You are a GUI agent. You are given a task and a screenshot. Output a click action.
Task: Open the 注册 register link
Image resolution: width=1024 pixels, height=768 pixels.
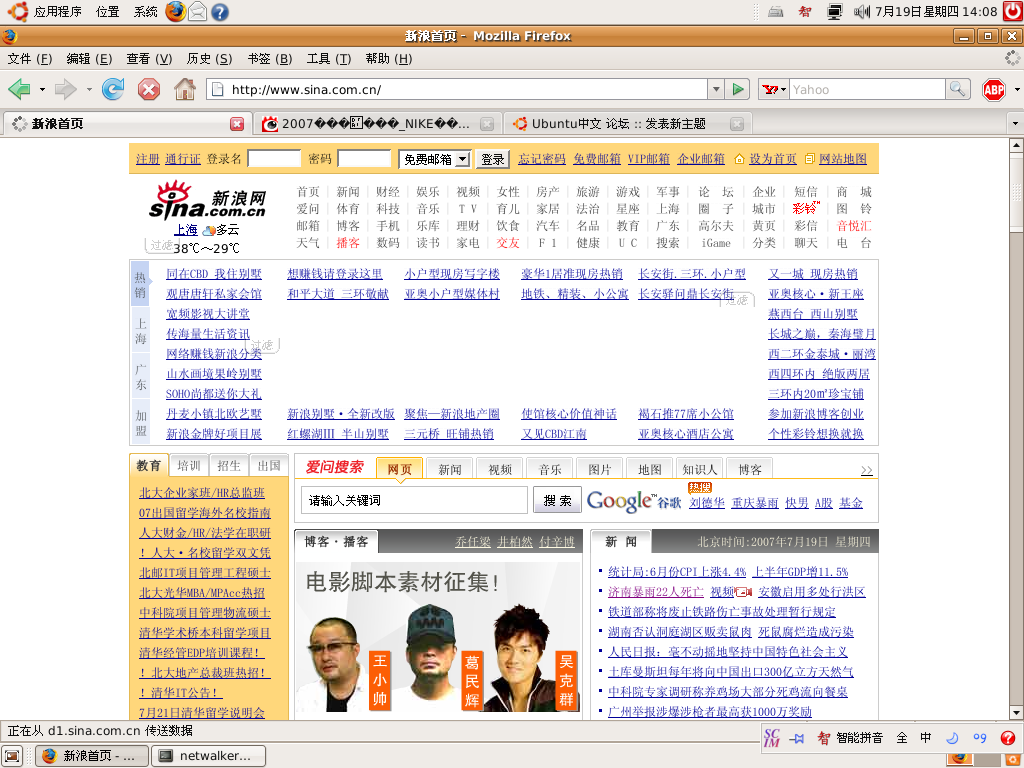pyautogui.click(x=148, y=159)
